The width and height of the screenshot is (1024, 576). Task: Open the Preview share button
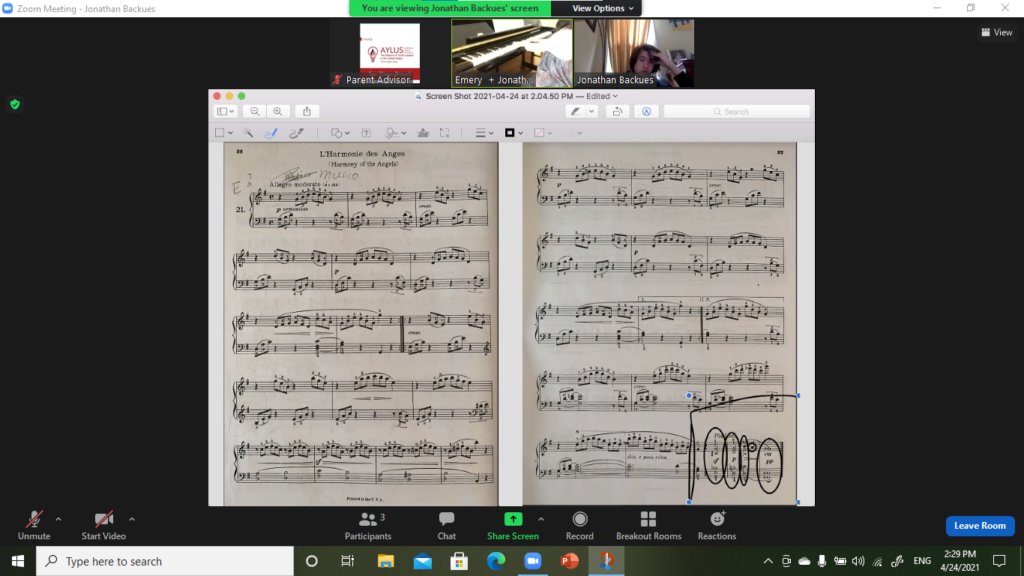tap(307, 112)
